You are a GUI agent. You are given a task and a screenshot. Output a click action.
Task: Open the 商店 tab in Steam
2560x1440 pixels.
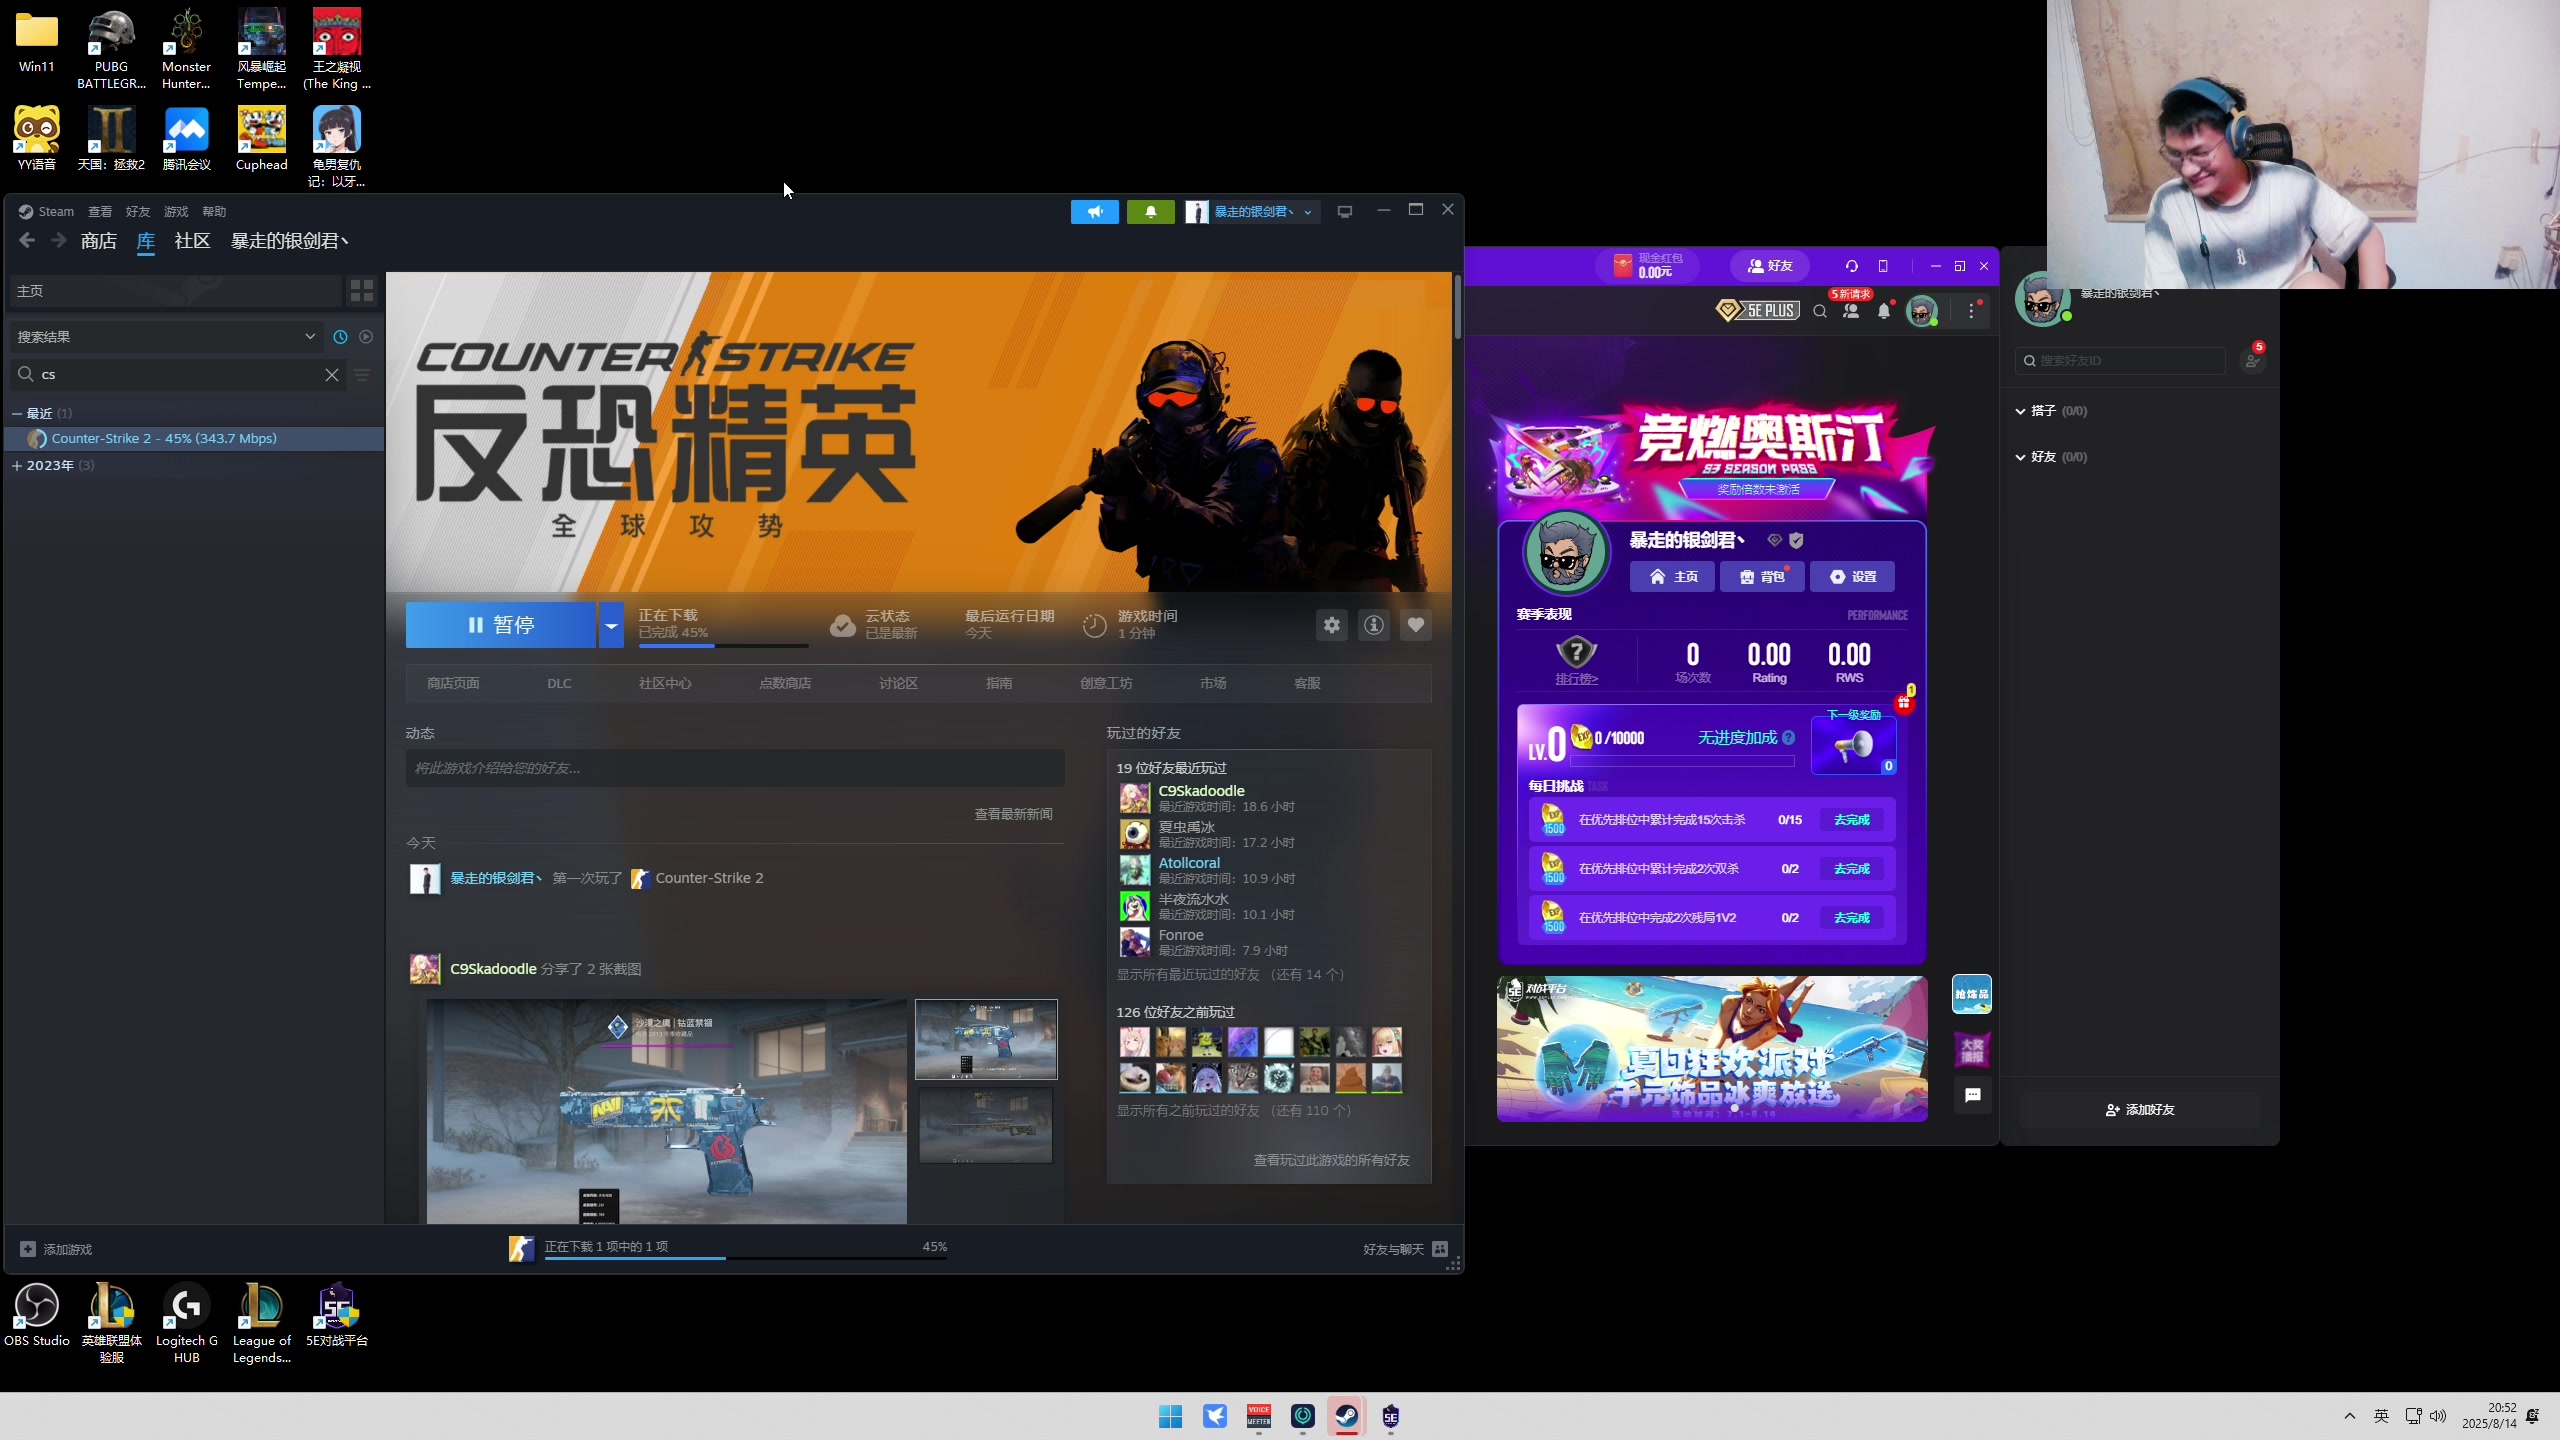[99, 241]
